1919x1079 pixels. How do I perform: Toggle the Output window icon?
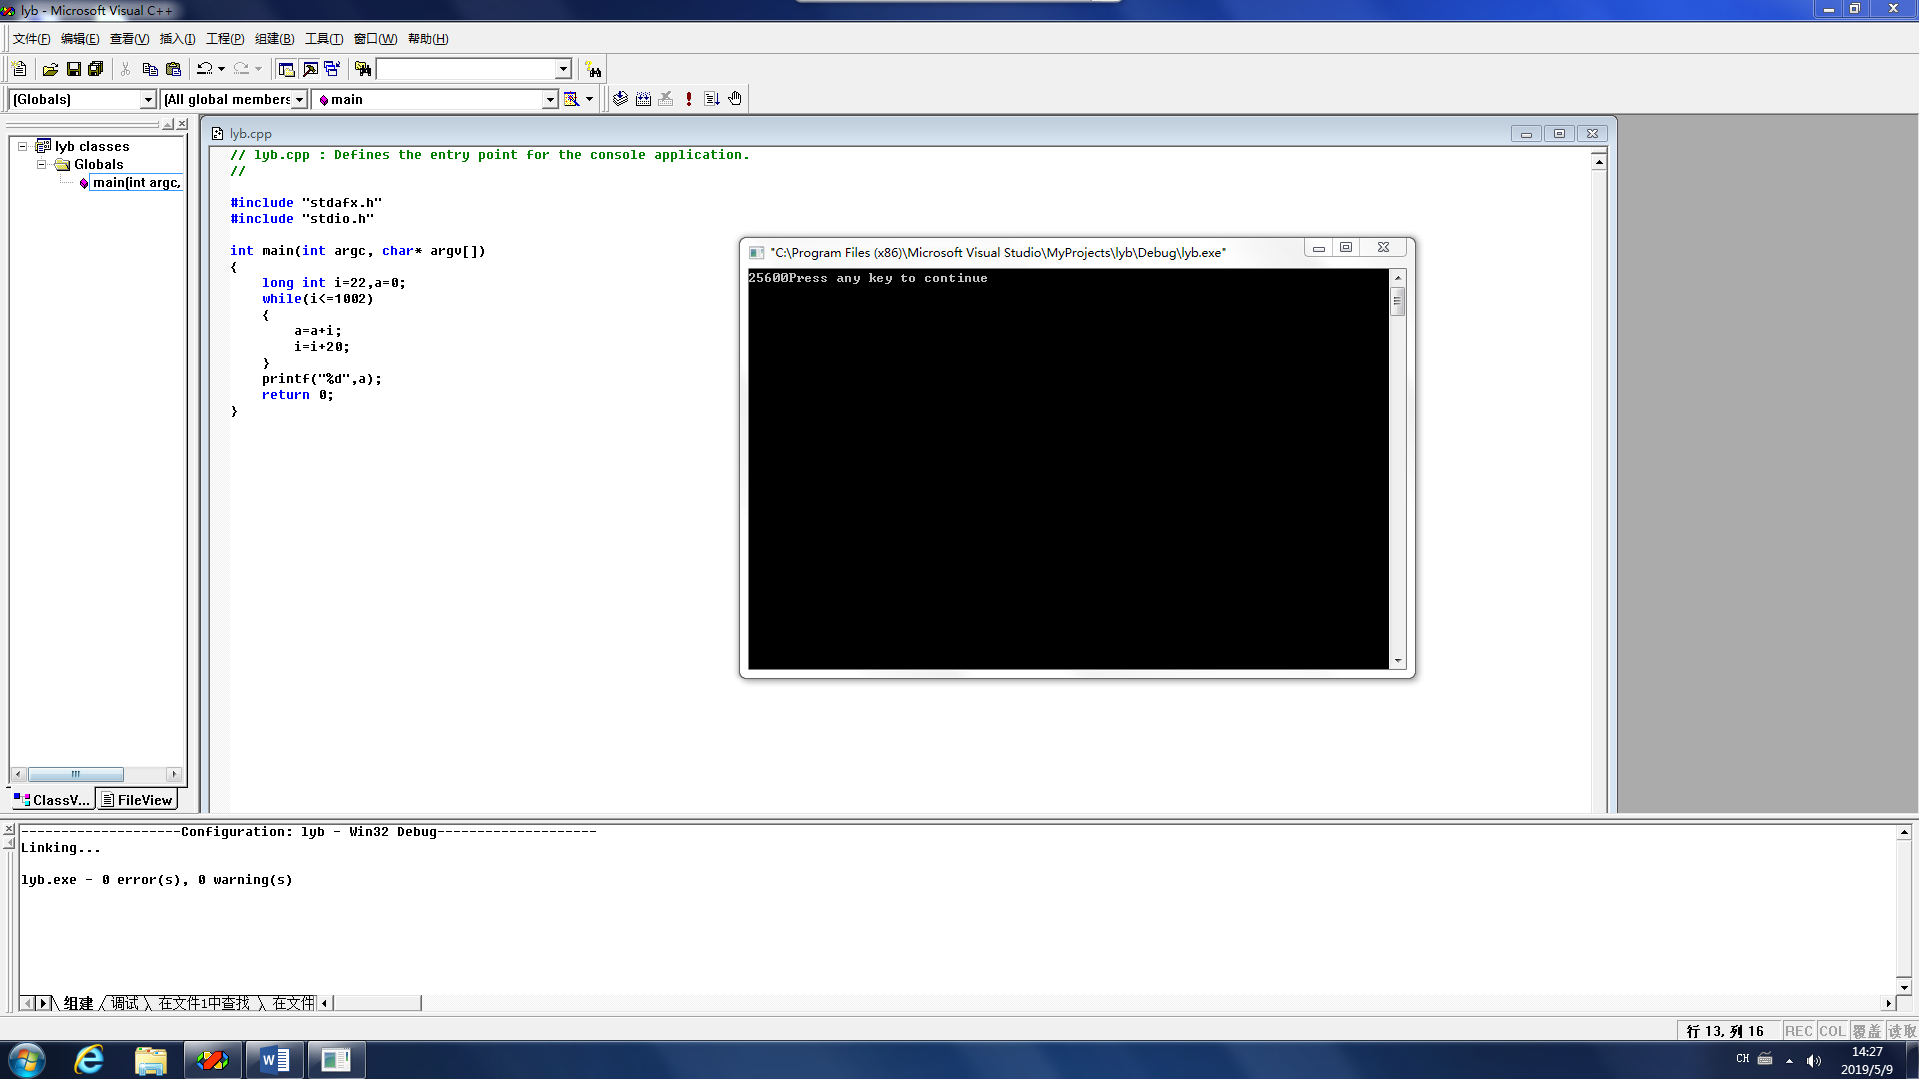(310, 69)
